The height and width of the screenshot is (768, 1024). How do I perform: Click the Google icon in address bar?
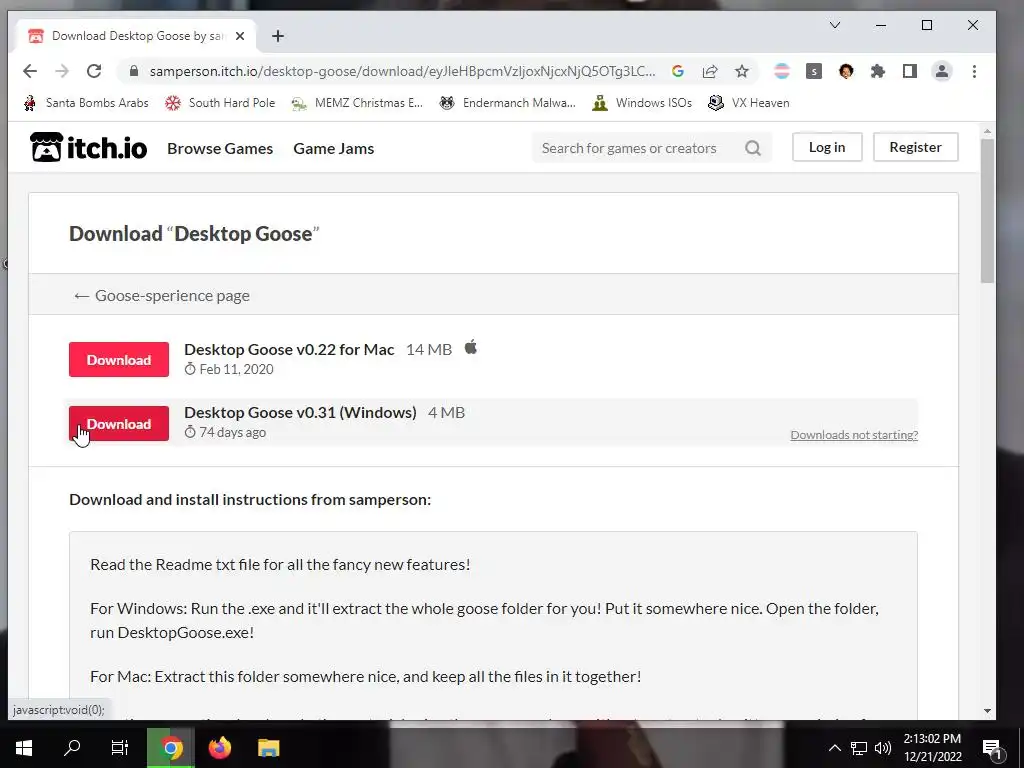tap(678, 71)
